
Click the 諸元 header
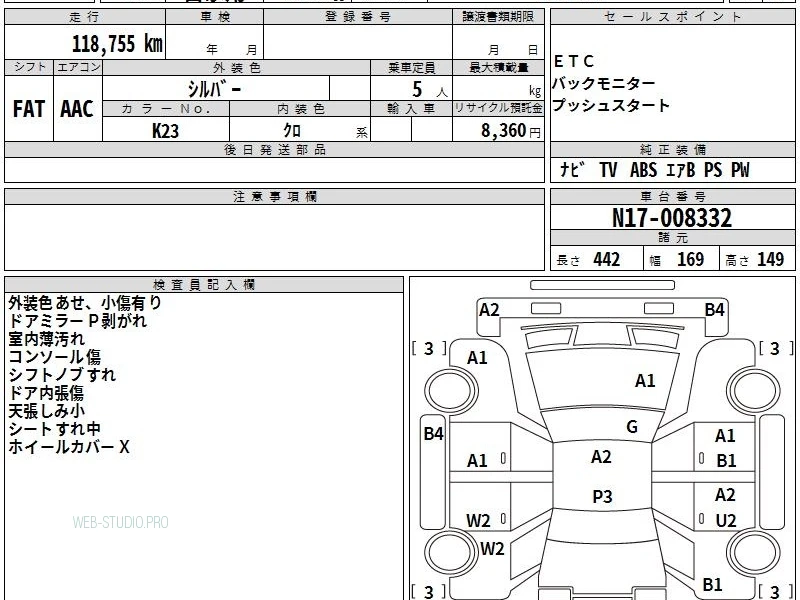click(672, 238)
